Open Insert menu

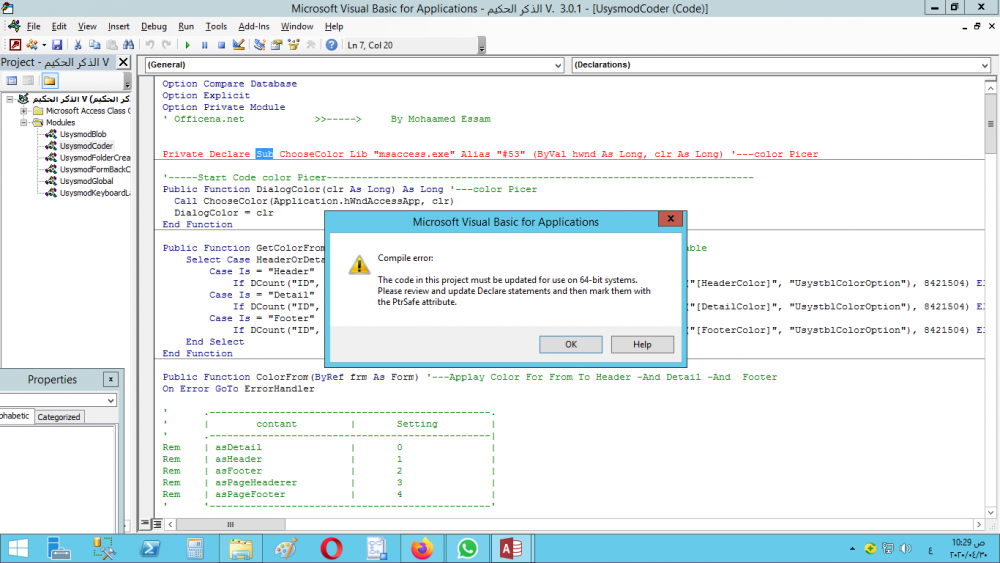click(119, 26)
